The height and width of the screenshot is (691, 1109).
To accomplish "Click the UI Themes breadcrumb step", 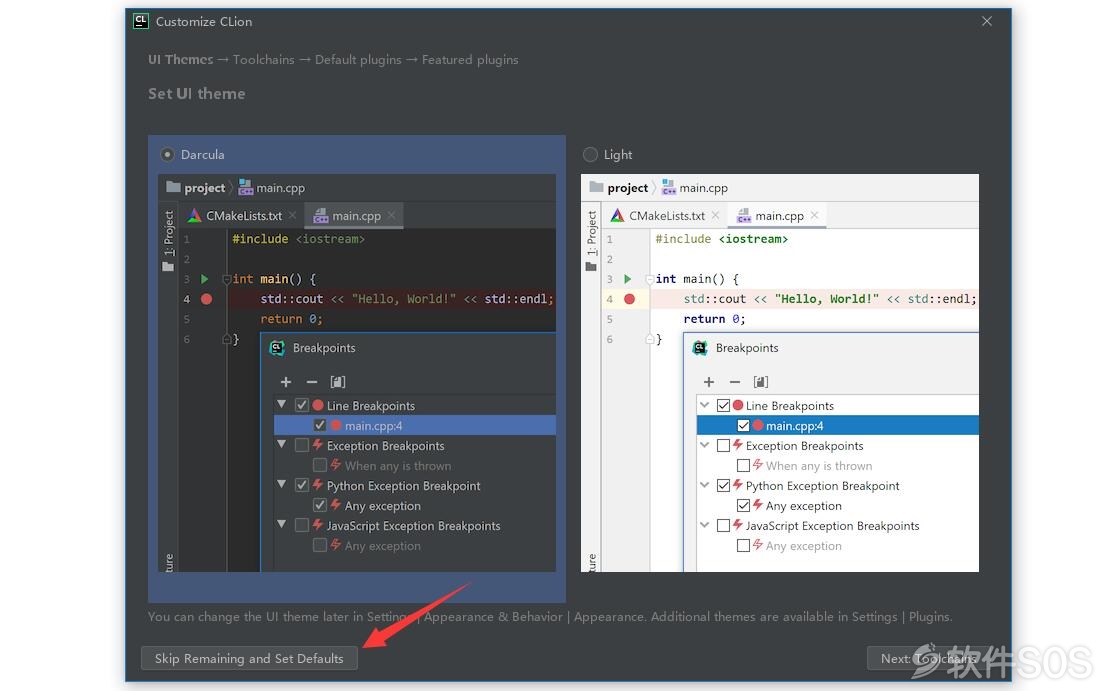I will (x=180, y=59).
